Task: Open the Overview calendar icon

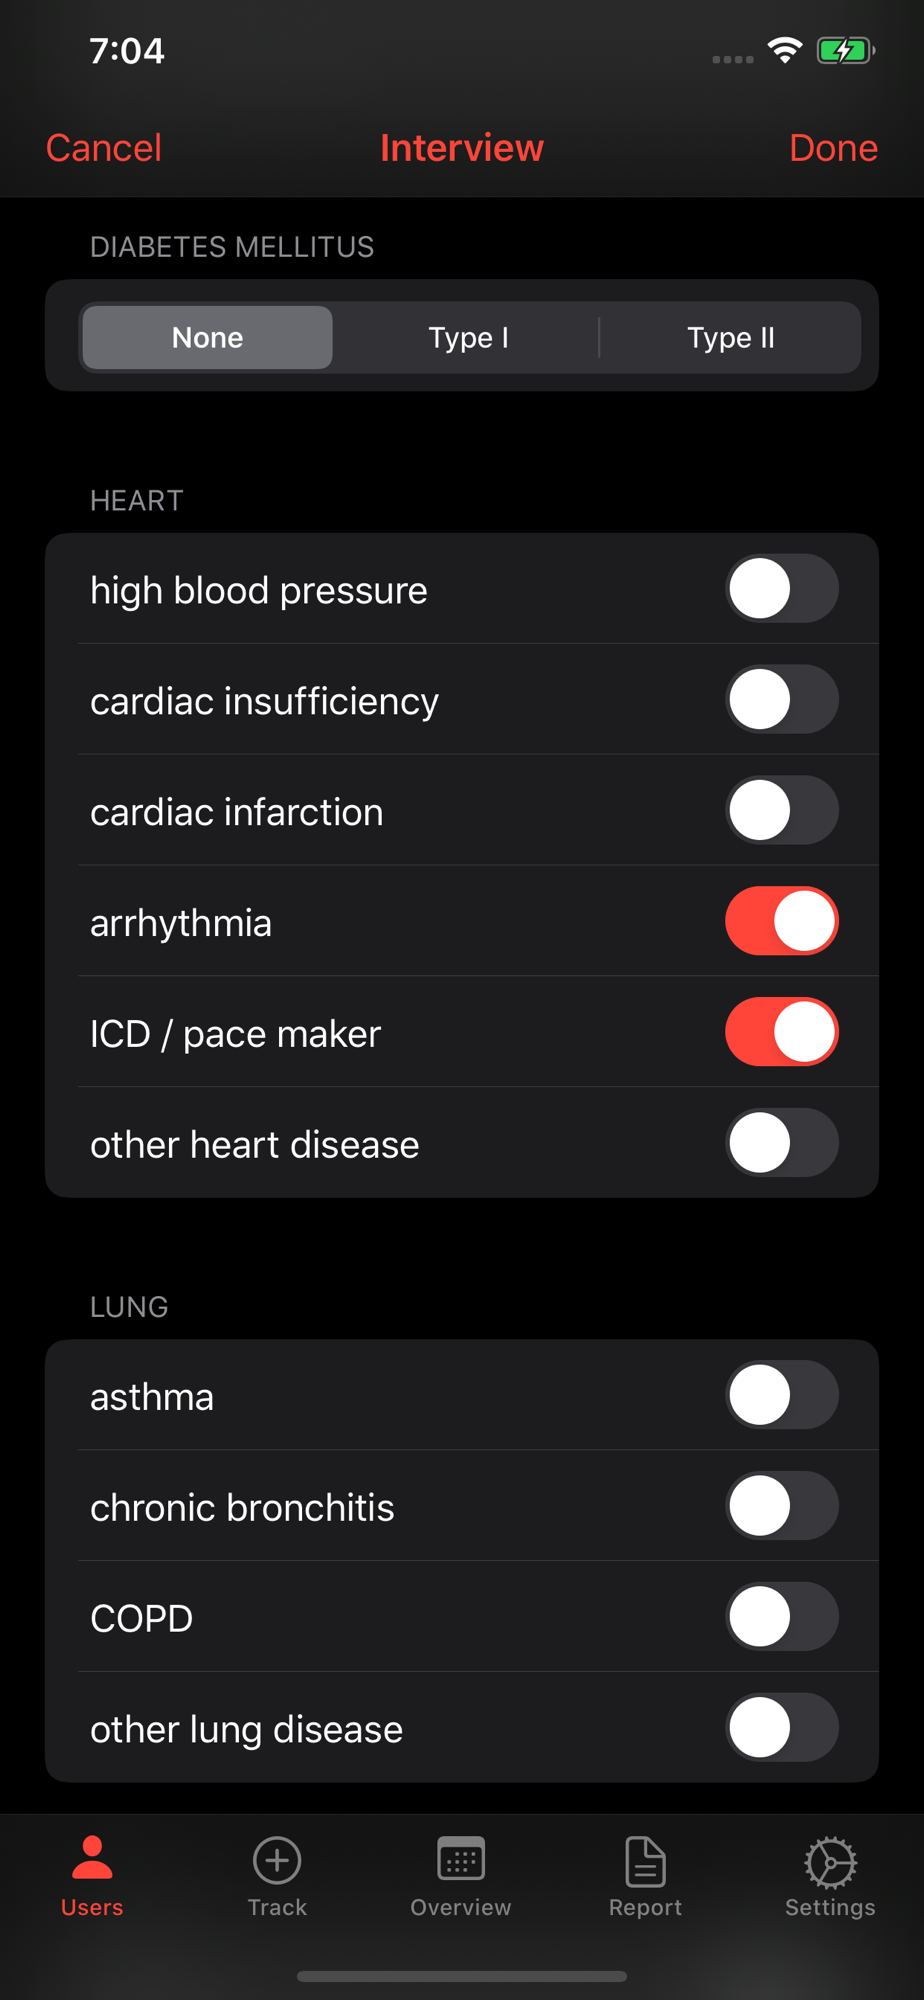Action: click(x=461, y=1859)
